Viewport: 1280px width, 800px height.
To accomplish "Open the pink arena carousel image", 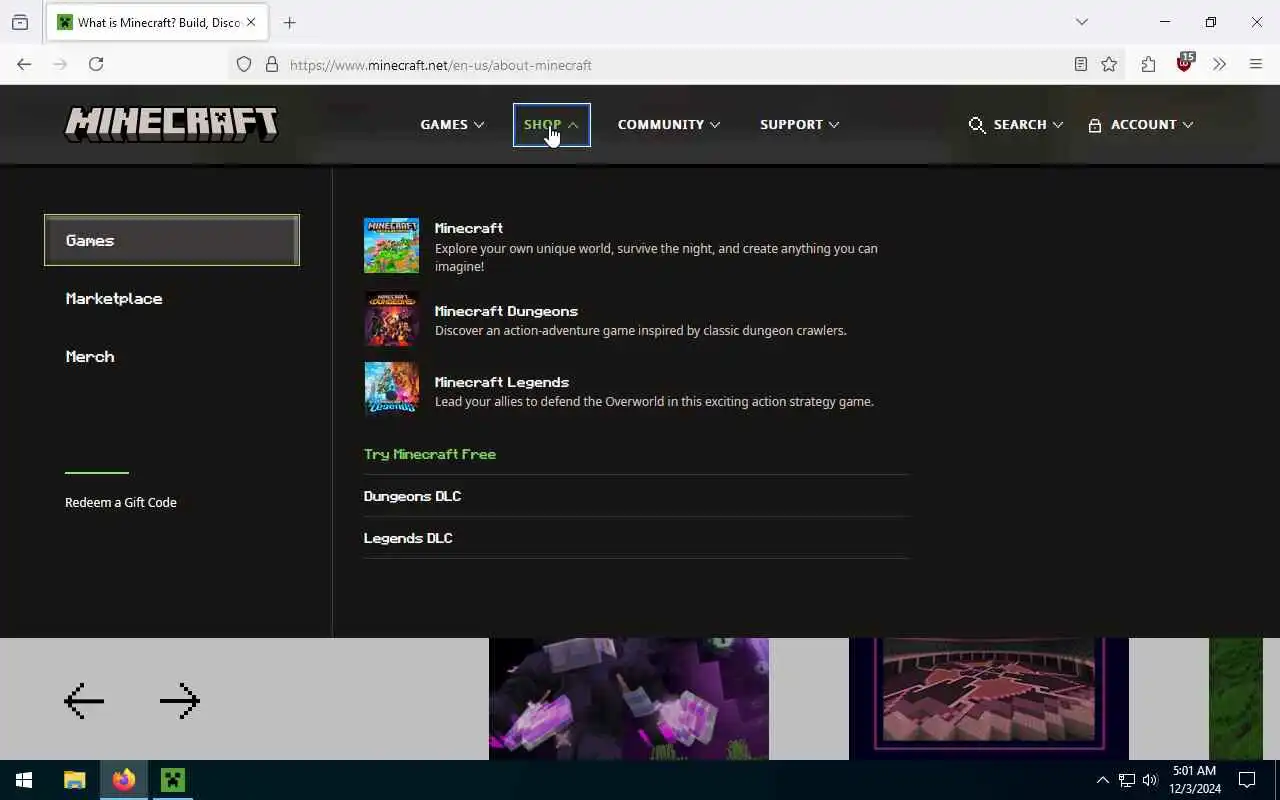I will 989,699.
